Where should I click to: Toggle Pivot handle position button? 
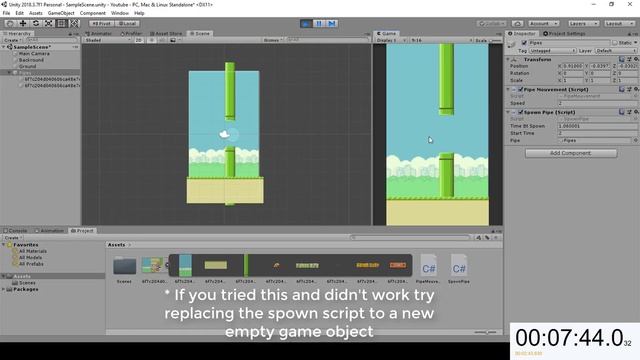point(101,24)
